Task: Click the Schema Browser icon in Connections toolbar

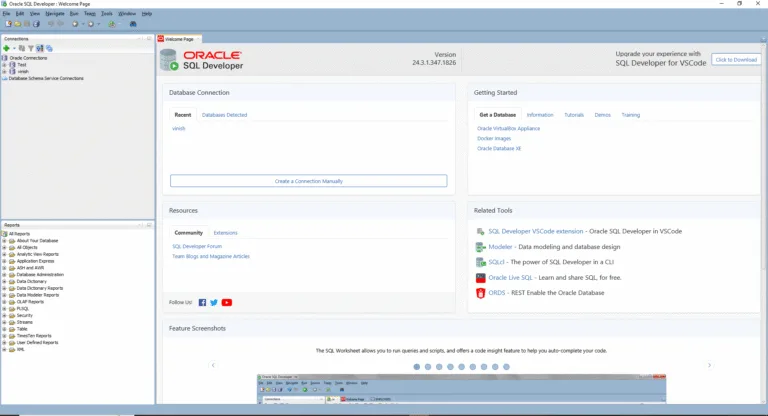Action: point(40,48)
